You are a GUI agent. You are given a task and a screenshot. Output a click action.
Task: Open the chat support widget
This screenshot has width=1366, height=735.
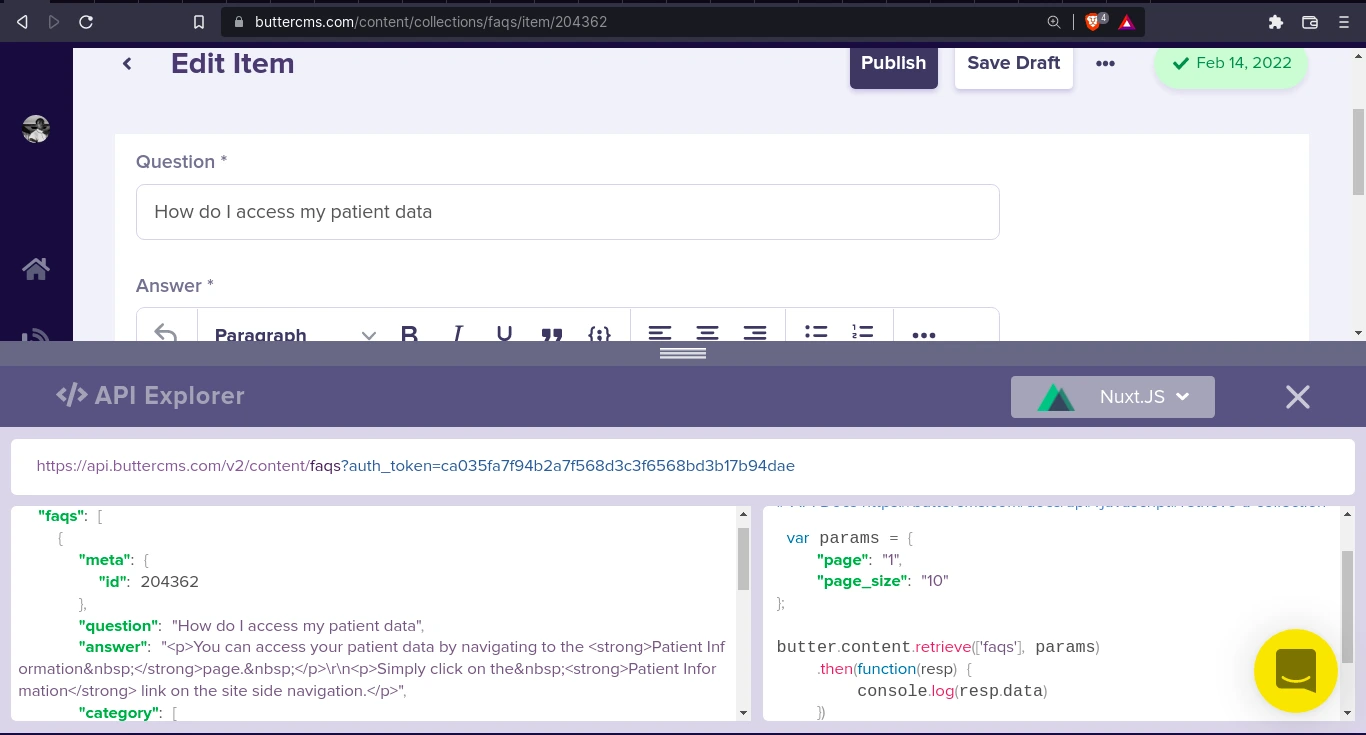(1296, 671)
